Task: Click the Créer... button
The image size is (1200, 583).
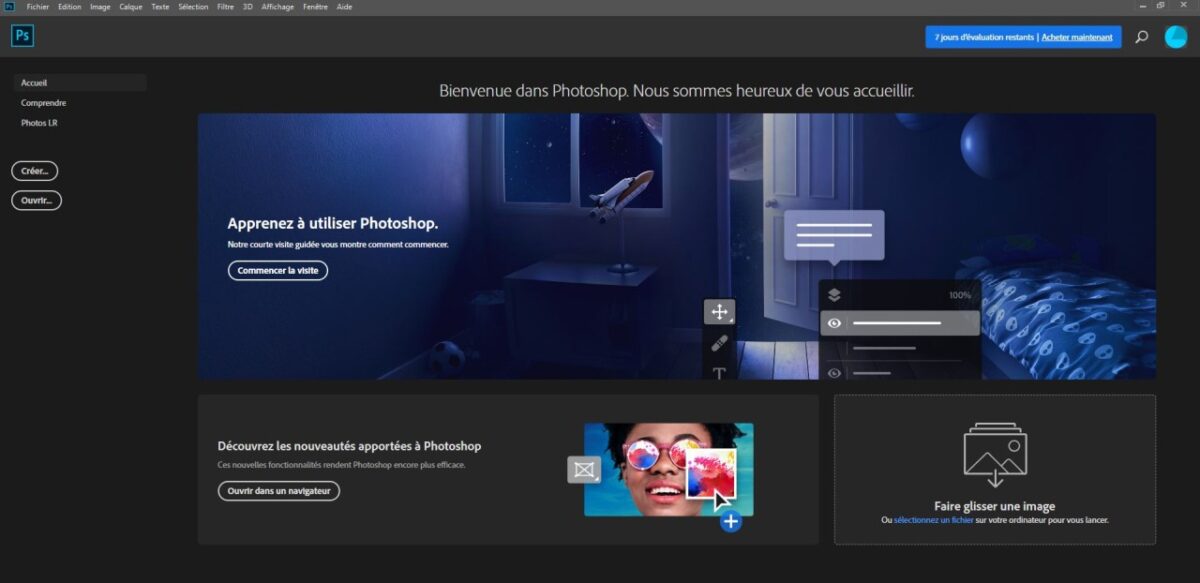Action: [35, 171]
